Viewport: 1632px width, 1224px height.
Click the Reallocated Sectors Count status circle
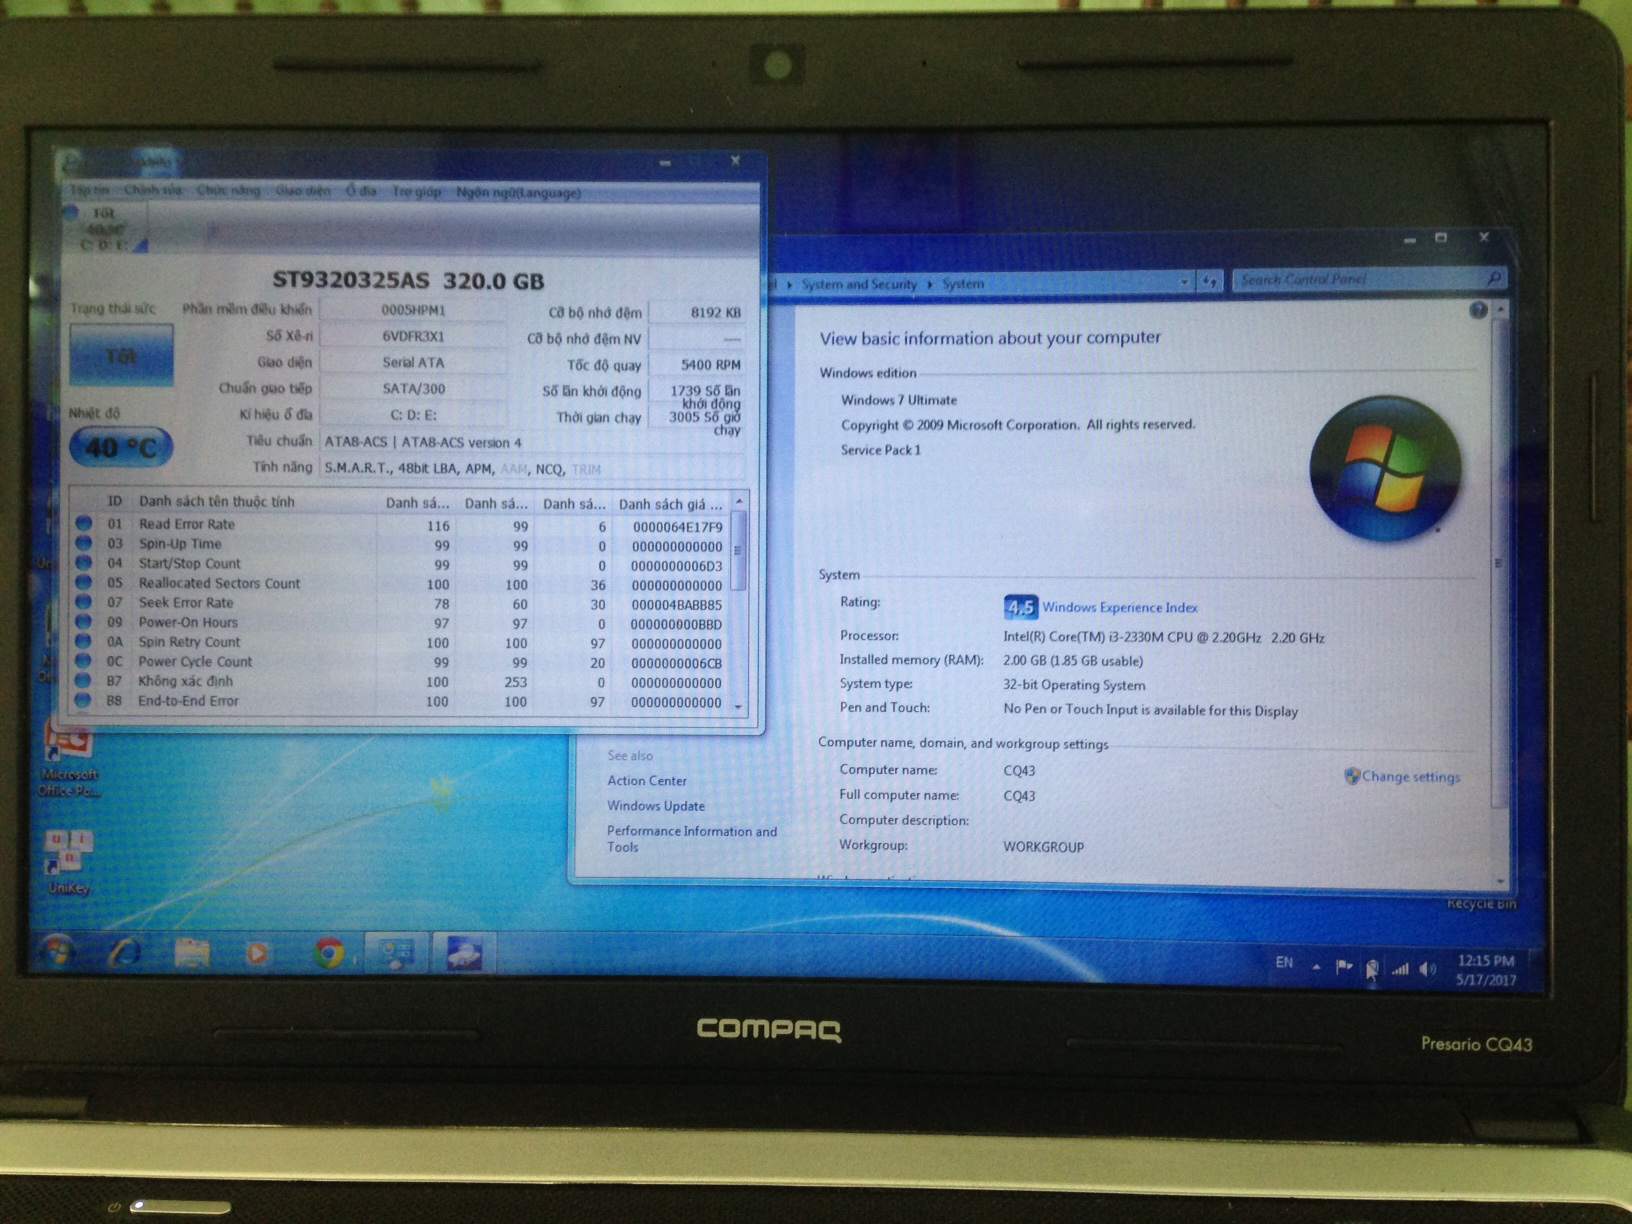coord(84,582)
